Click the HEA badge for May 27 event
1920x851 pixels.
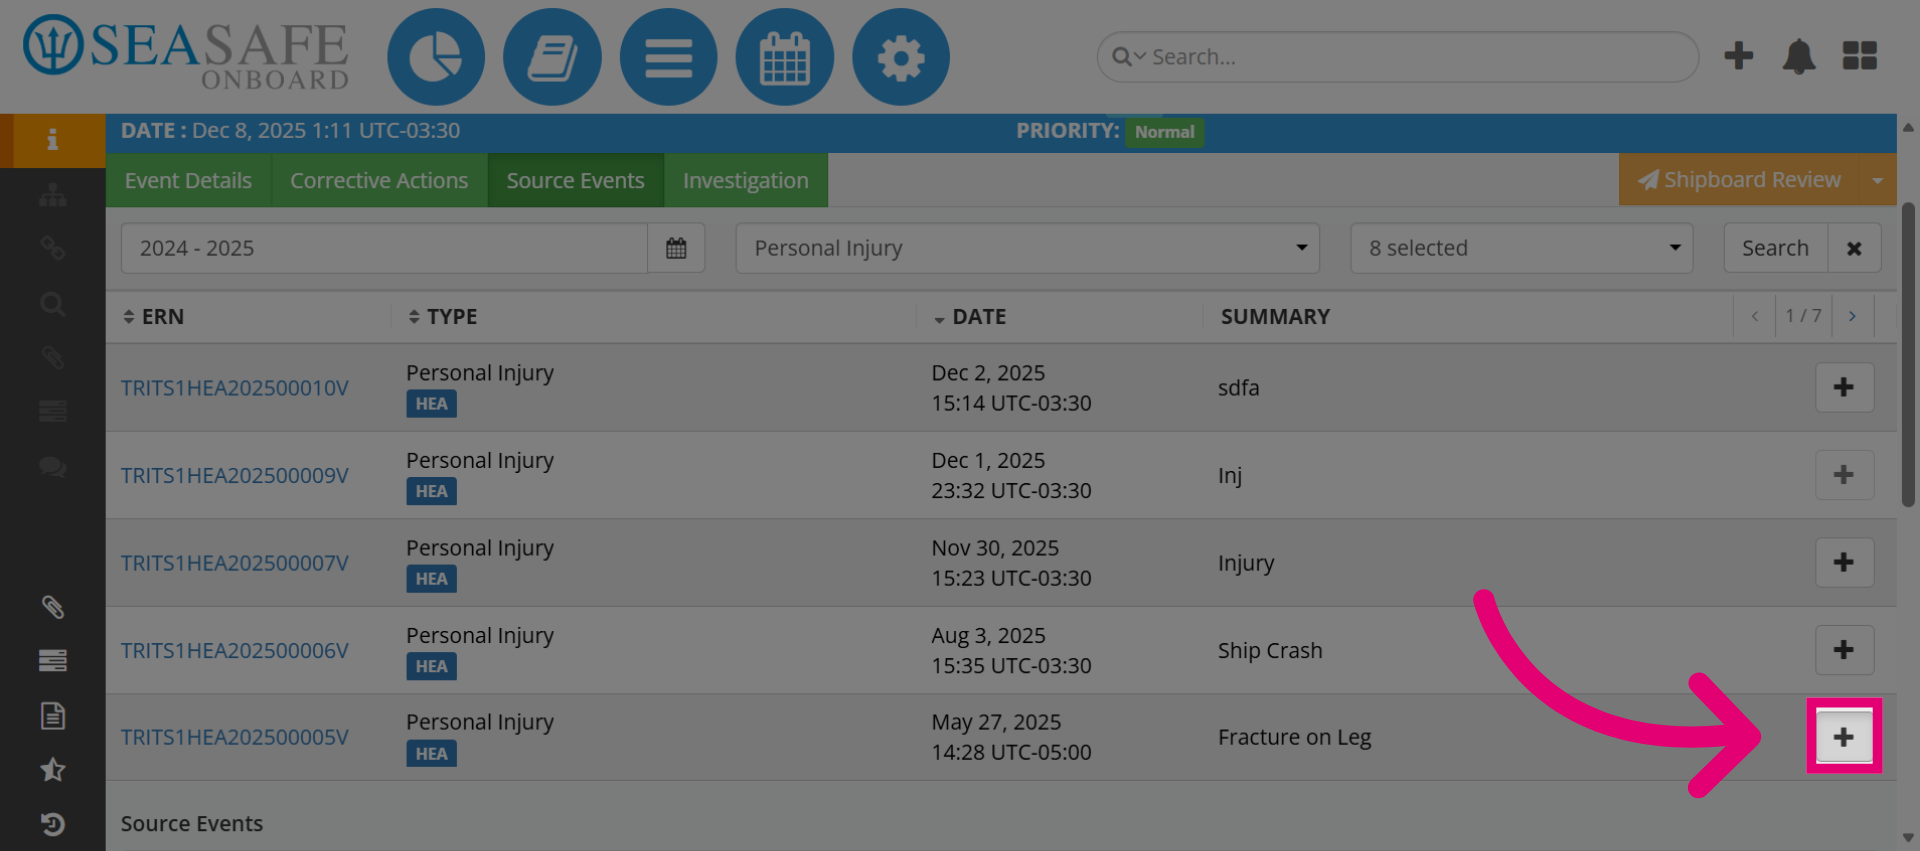431,754
